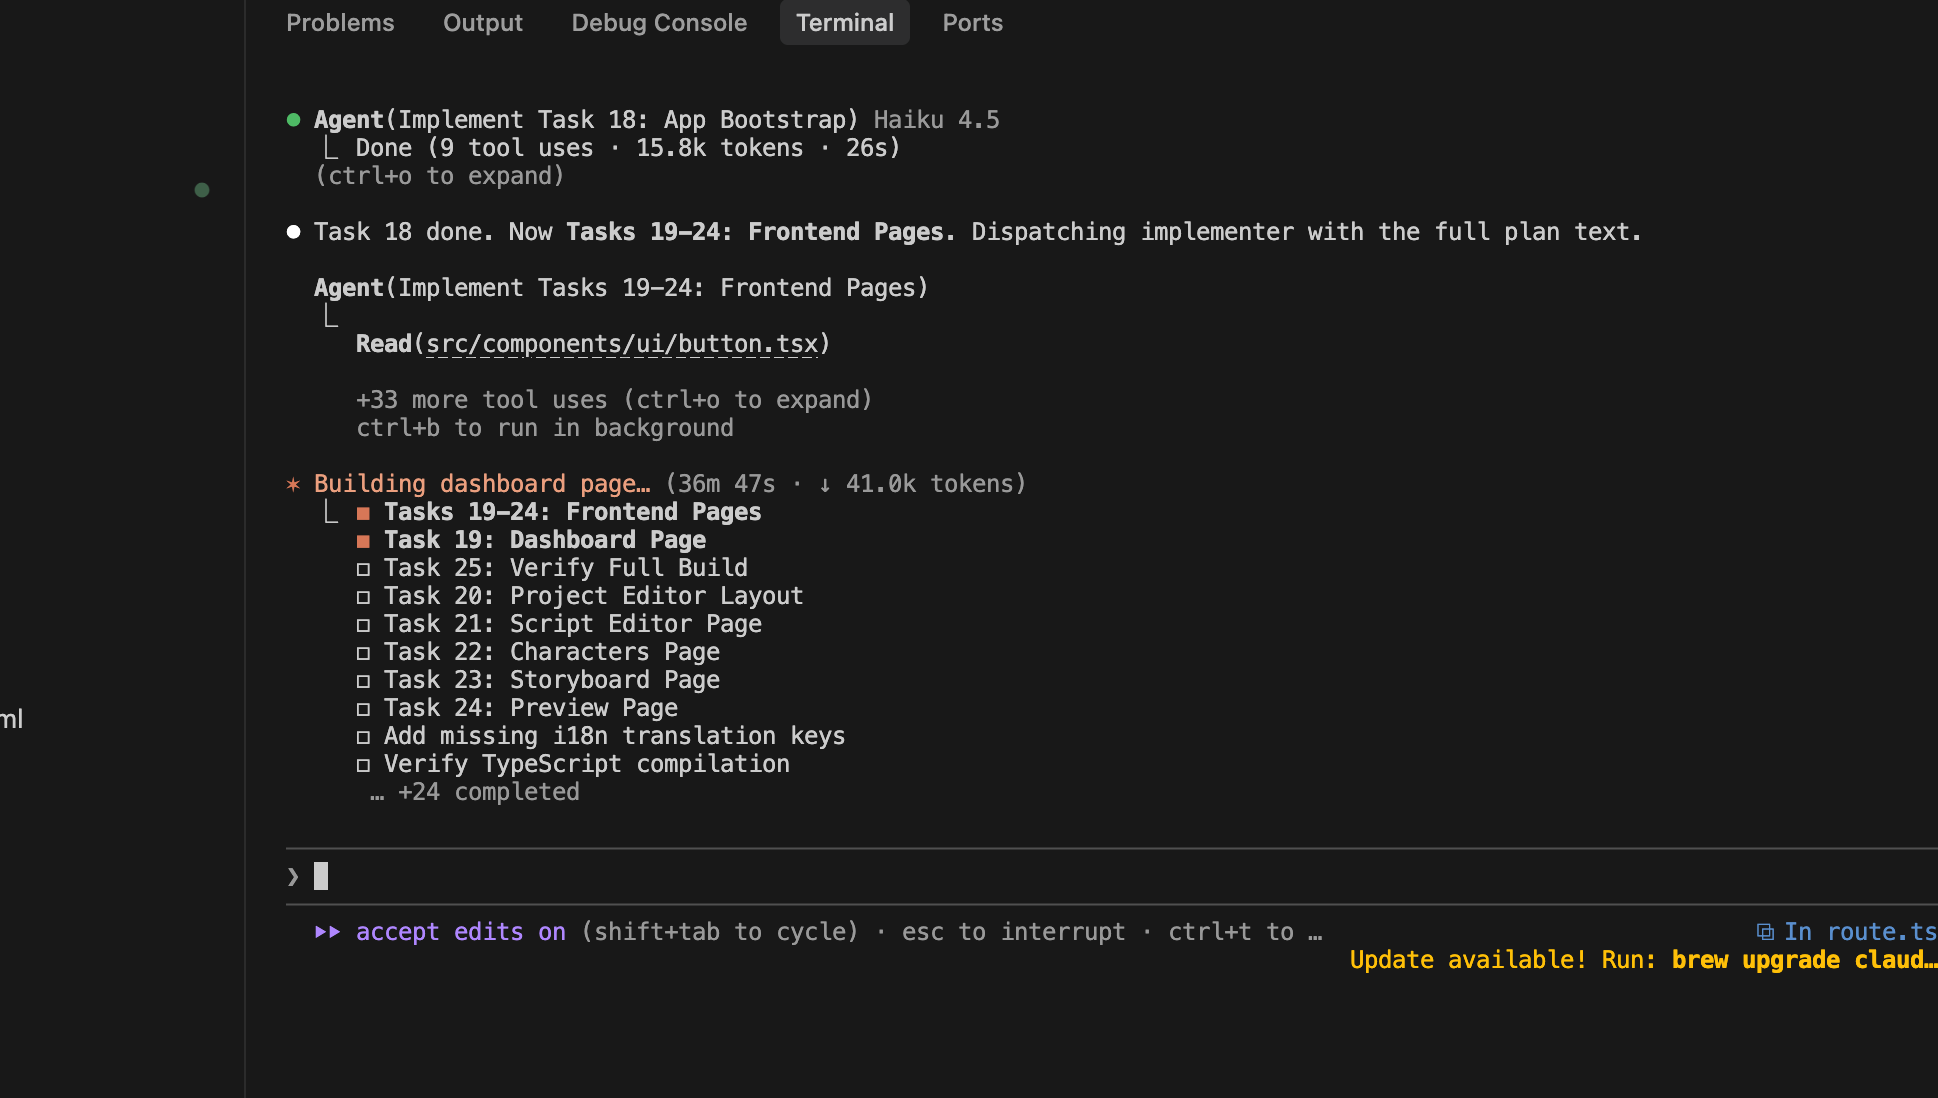Screen dimensions: 1938x1098
Task: Click checkbox for Verify TypeScript compilation
Action: 363,765
